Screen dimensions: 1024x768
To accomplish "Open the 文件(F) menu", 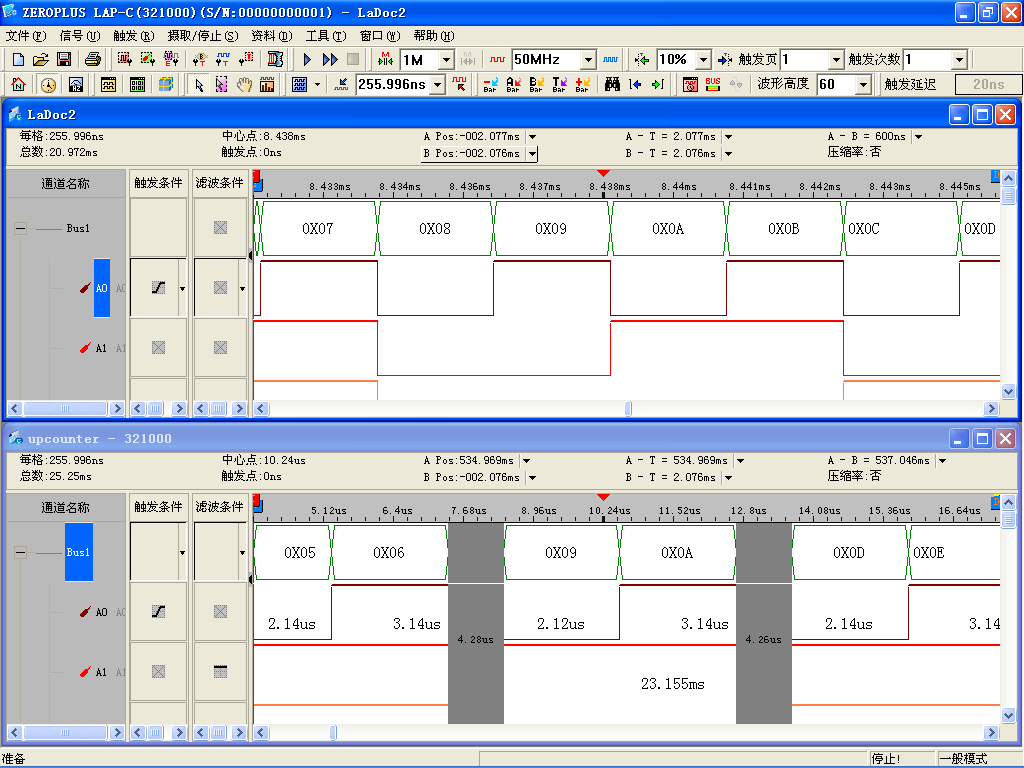I will (x=25, y=35).
